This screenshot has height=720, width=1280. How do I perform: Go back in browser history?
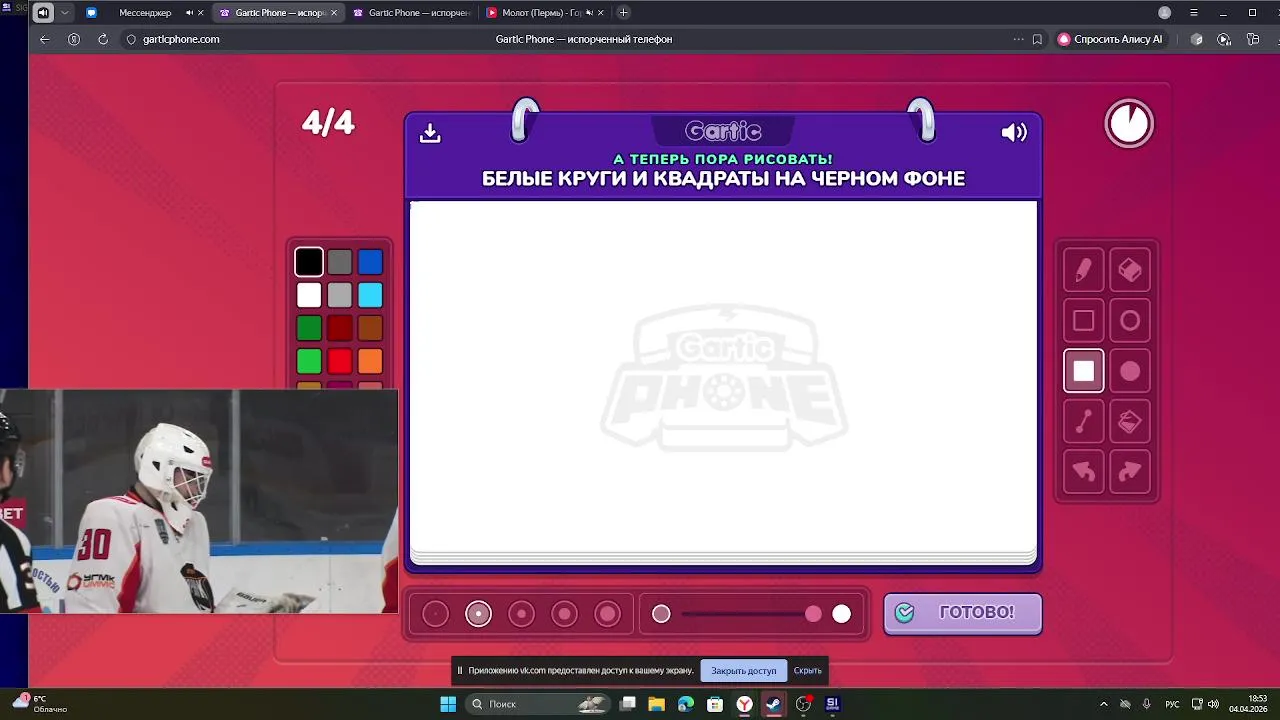(44, 39)
